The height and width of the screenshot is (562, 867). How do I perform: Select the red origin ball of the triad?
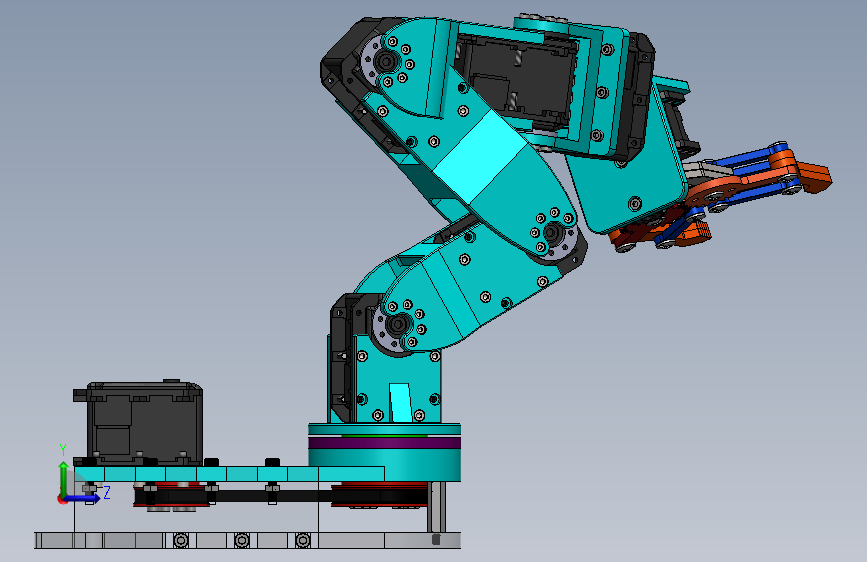pos(61,499)
